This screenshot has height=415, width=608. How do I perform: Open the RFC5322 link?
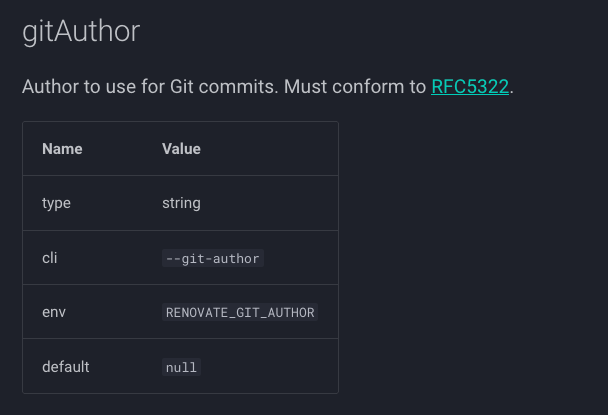[x=470, y=87]
